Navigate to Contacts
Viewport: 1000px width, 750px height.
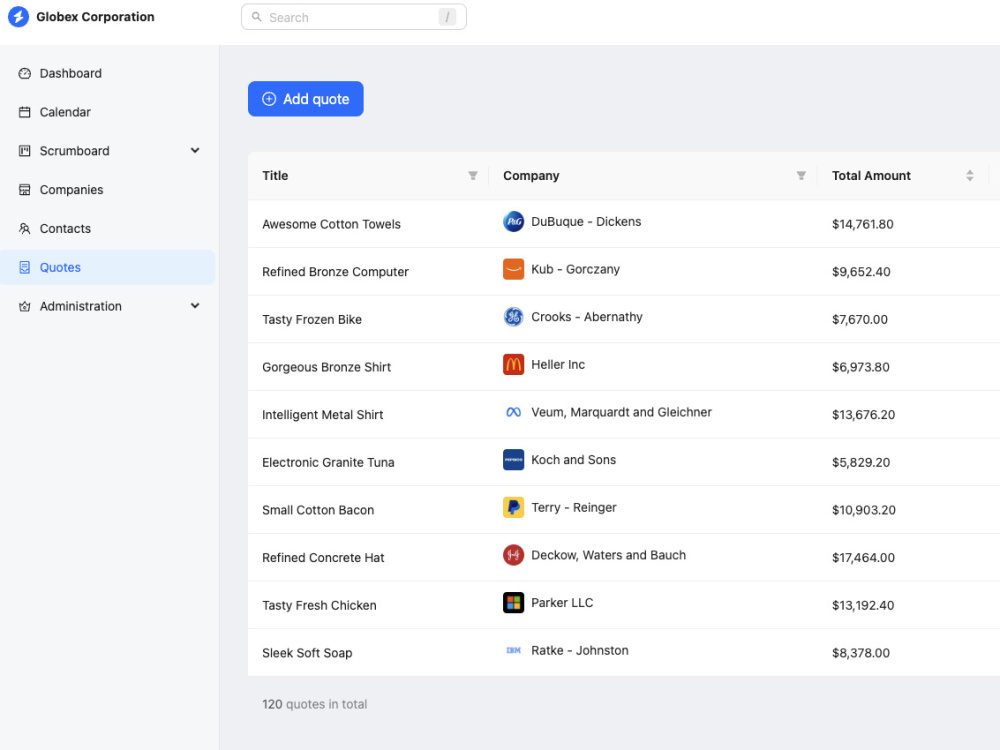click(107, 229)
